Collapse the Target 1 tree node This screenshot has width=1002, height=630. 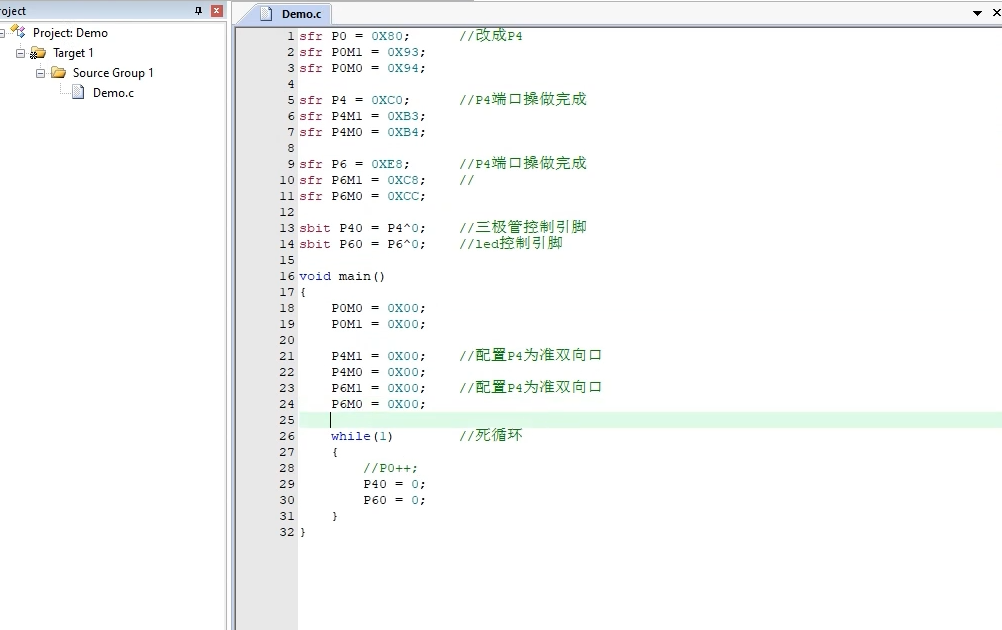tap(20, 53)
